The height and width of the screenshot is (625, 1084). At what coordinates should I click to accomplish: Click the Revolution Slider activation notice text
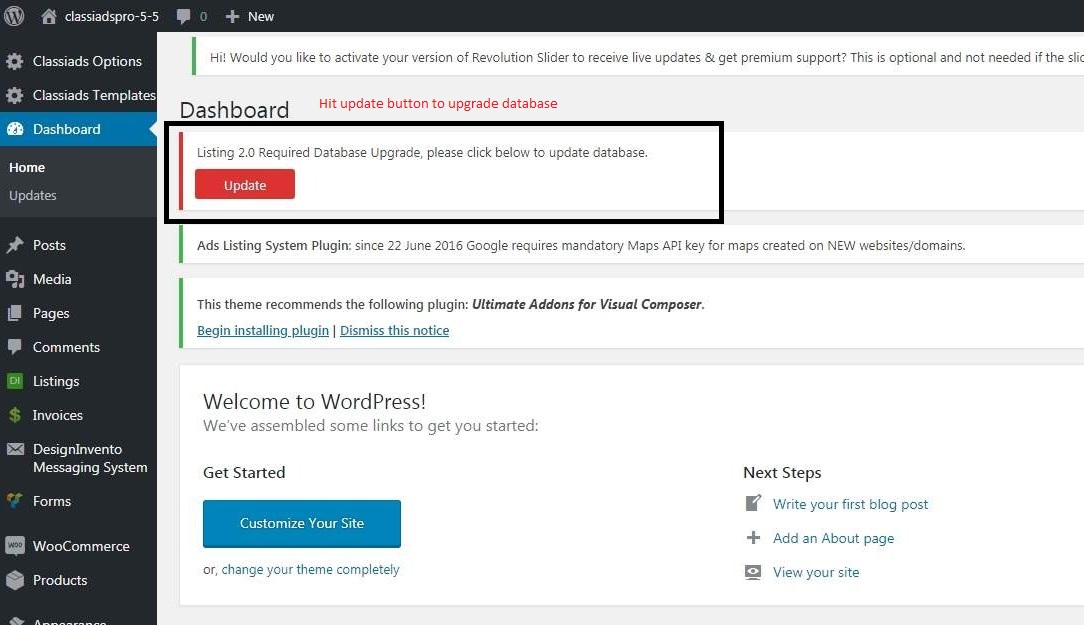[646, 57]
